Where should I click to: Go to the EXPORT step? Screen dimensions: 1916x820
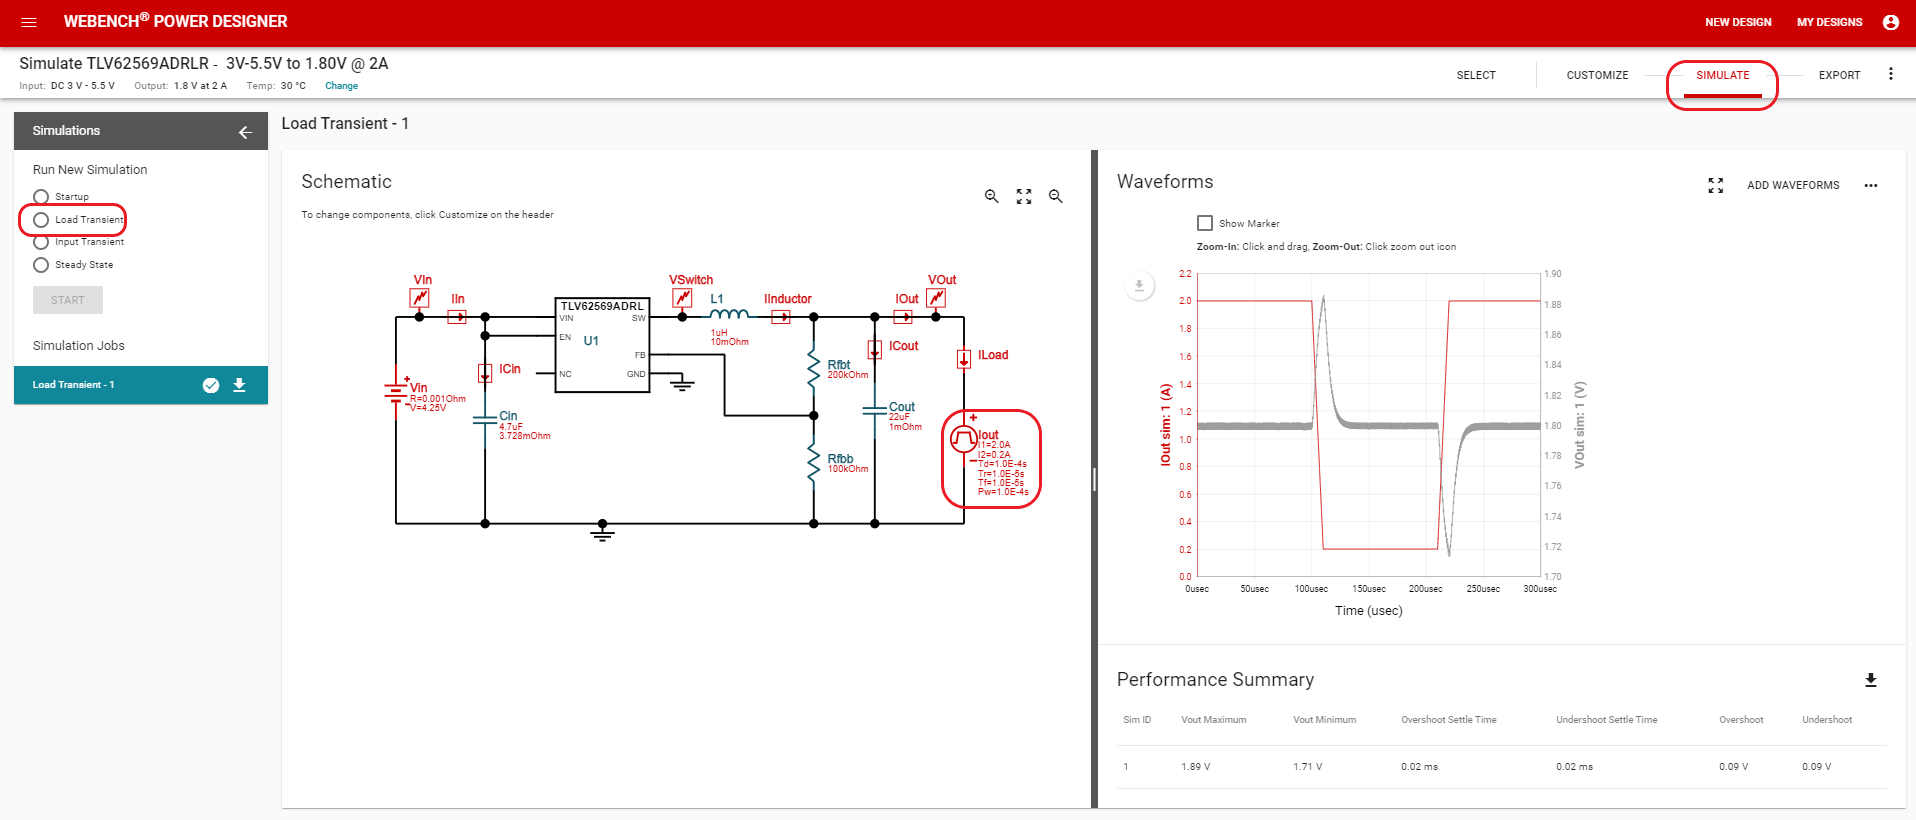[1839, 75]
